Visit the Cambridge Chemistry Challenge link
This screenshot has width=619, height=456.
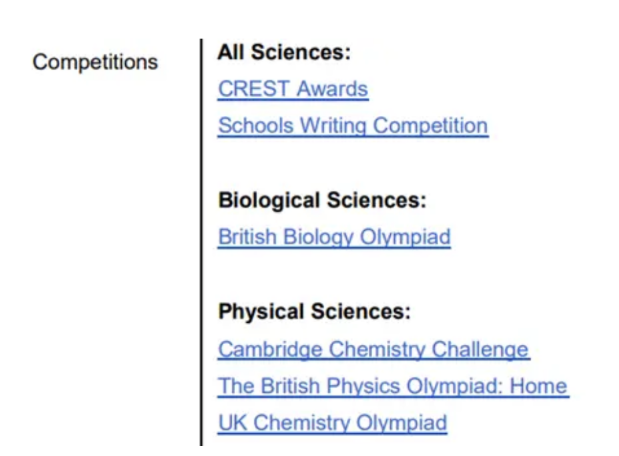click(x=373, y=349)
